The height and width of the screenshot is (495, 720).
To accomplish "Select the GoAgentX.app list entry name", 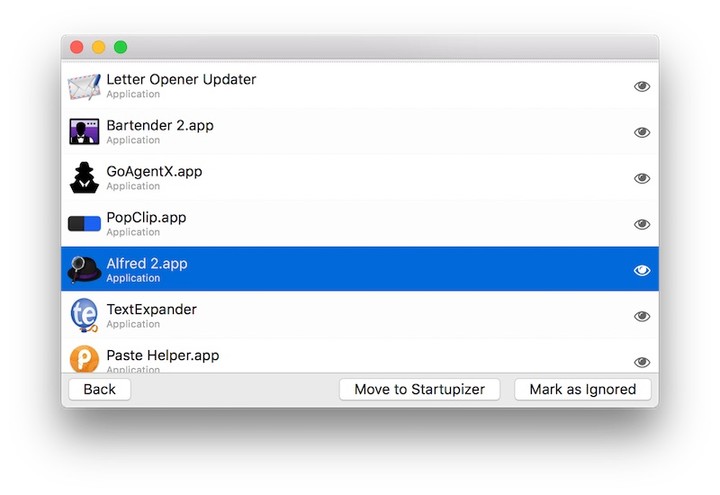I will pyautogui.click(x=154, y=172).
